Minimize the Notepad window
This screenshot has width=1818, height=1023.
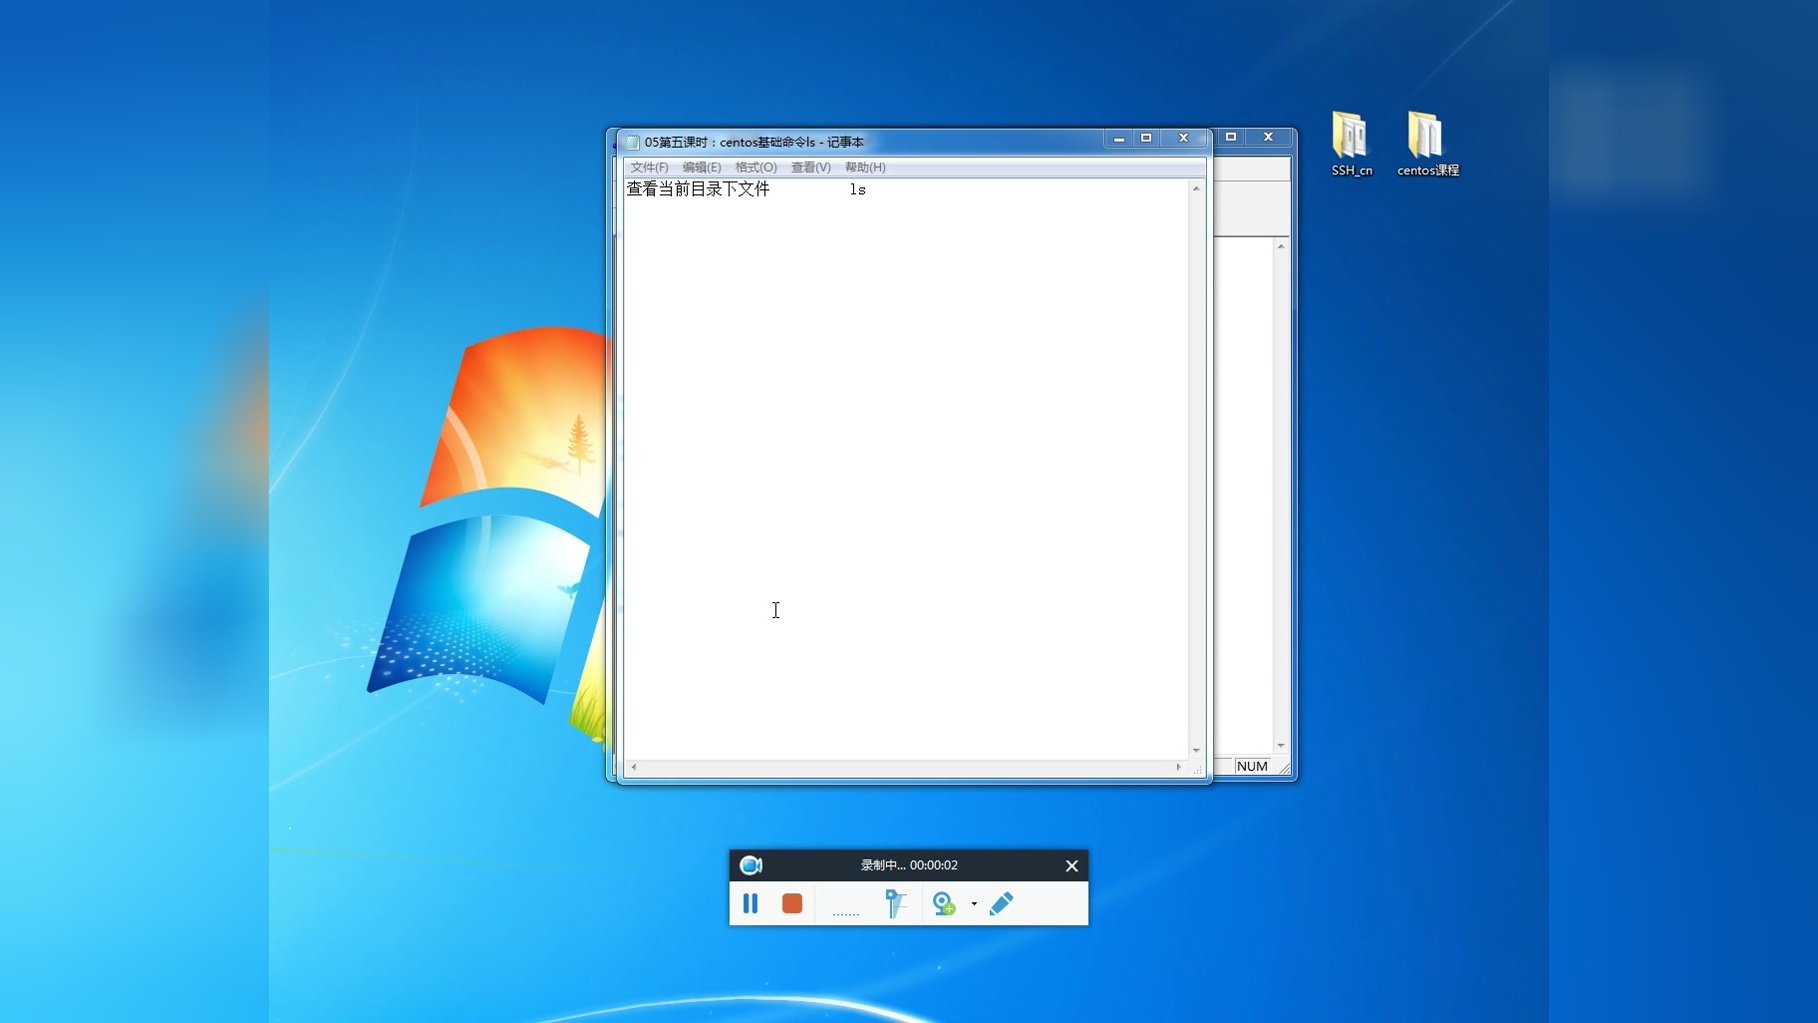click(1119, 138)
